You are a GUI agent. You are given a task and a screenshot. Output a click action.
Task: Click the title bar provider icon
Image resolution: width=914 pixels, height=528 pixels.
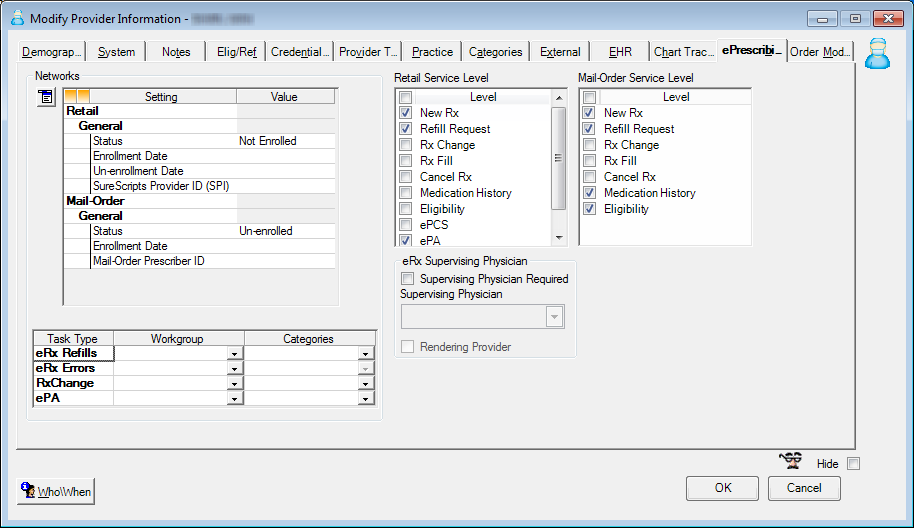pos(17,18)
